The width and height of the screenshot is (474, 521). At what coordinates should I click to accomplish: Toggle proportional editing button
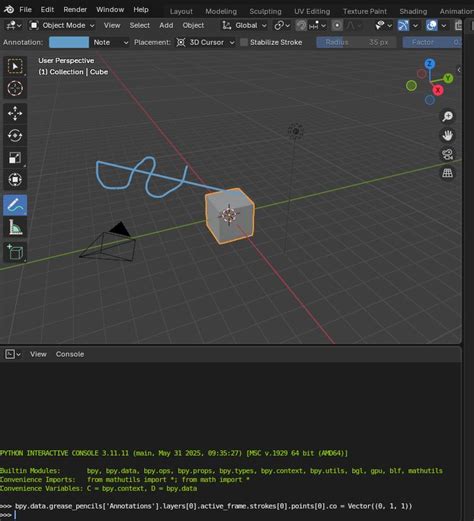[337, 25]
